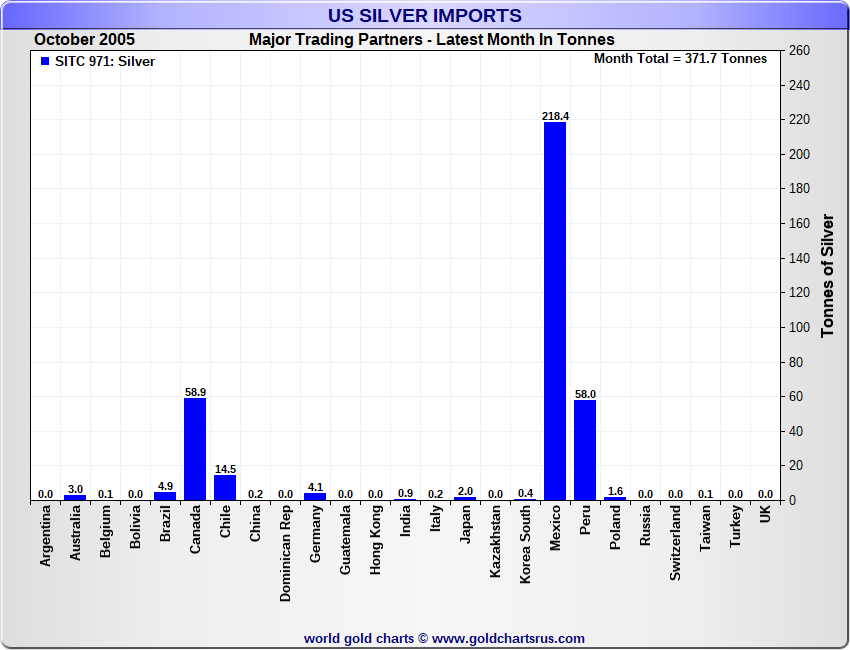
Task: Click the Germany bar labeled 4.1
Action: click(315, 496)
